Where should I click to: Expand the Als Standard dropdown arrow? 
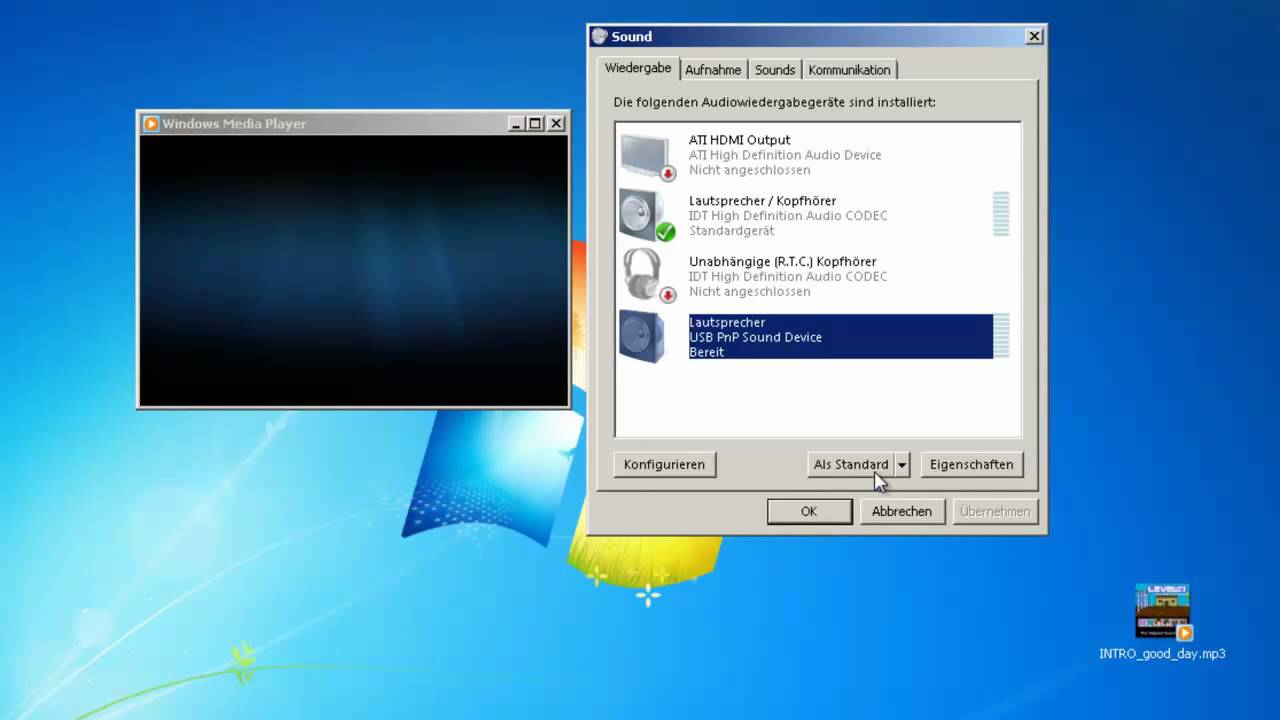click(x=902, y=464)
